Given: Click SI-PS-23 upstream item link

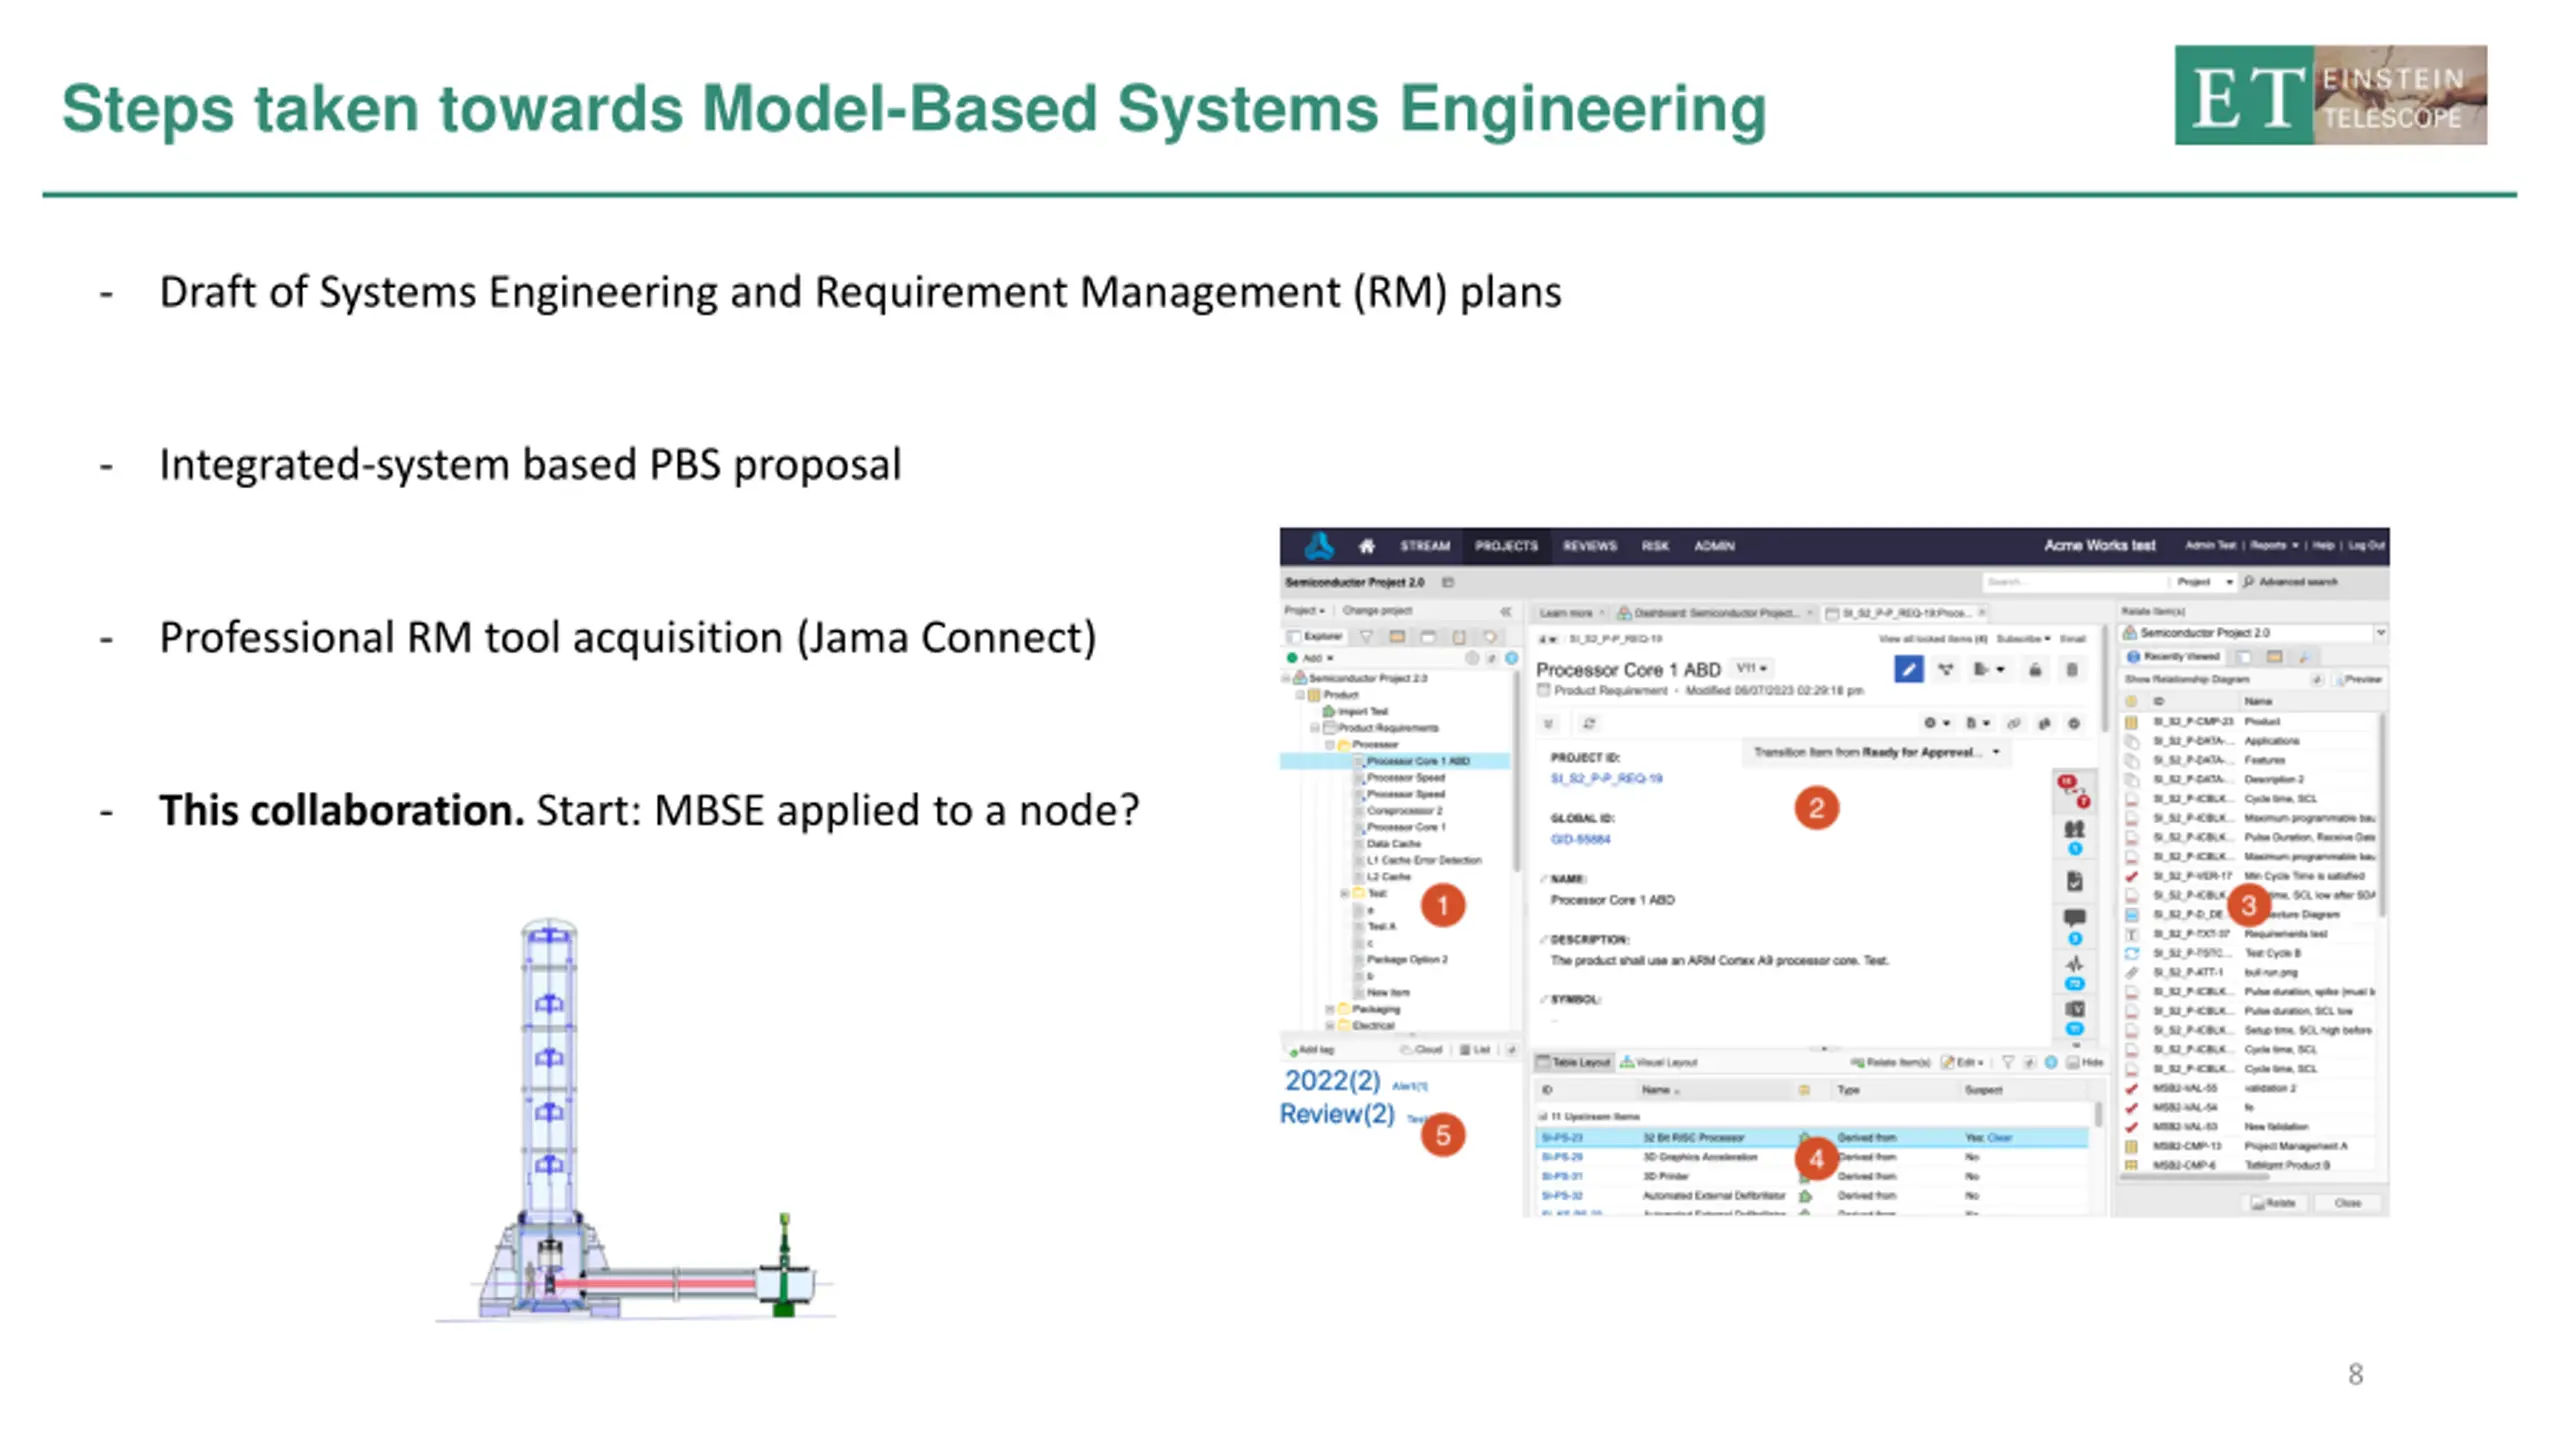Looking at the screenshot, I should tap(1561, 1138).
